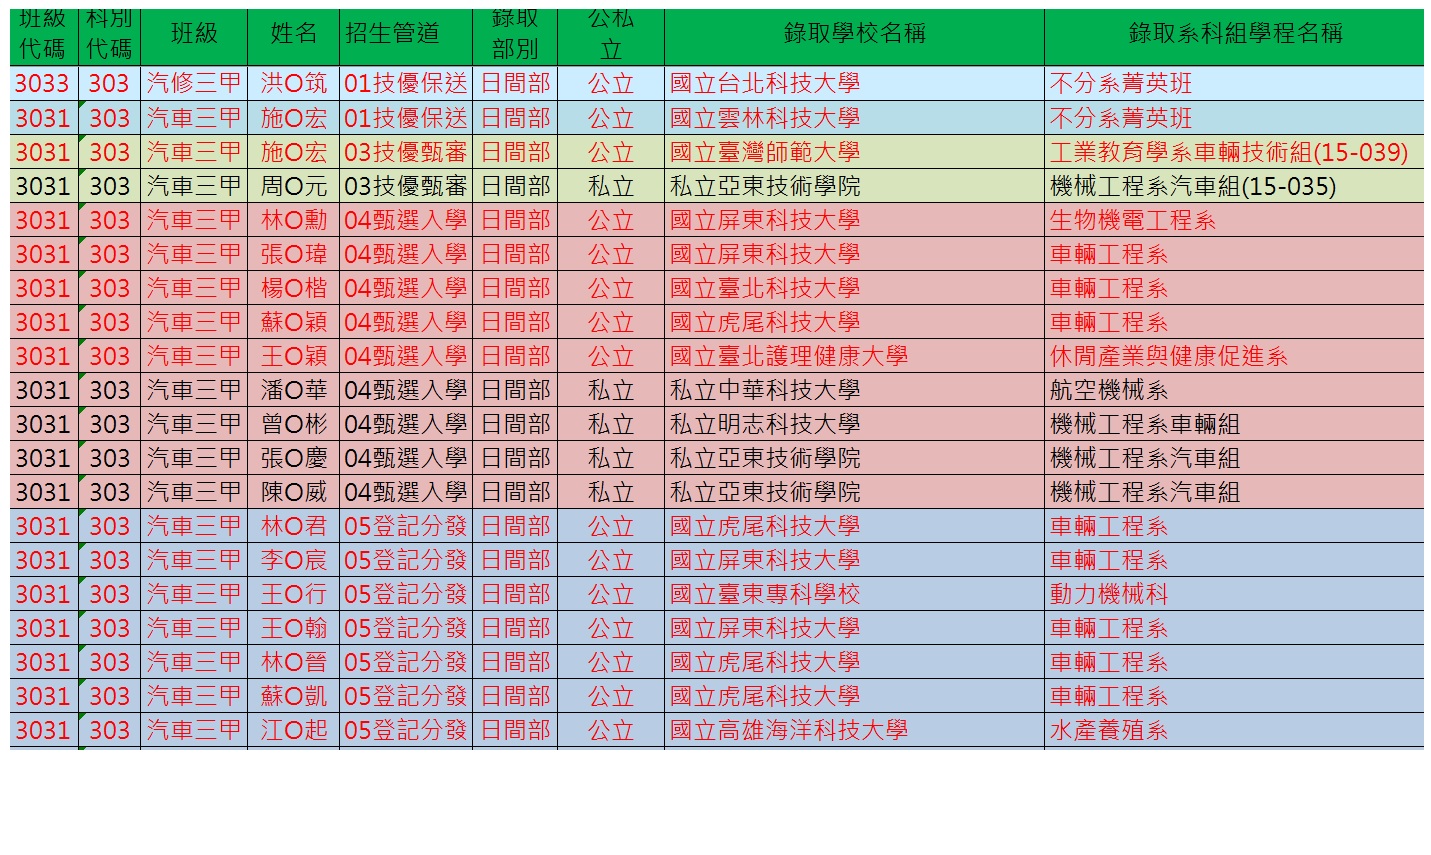
Task: Click the 私立明志科技大學 cell
Action: tap(765, 424)
